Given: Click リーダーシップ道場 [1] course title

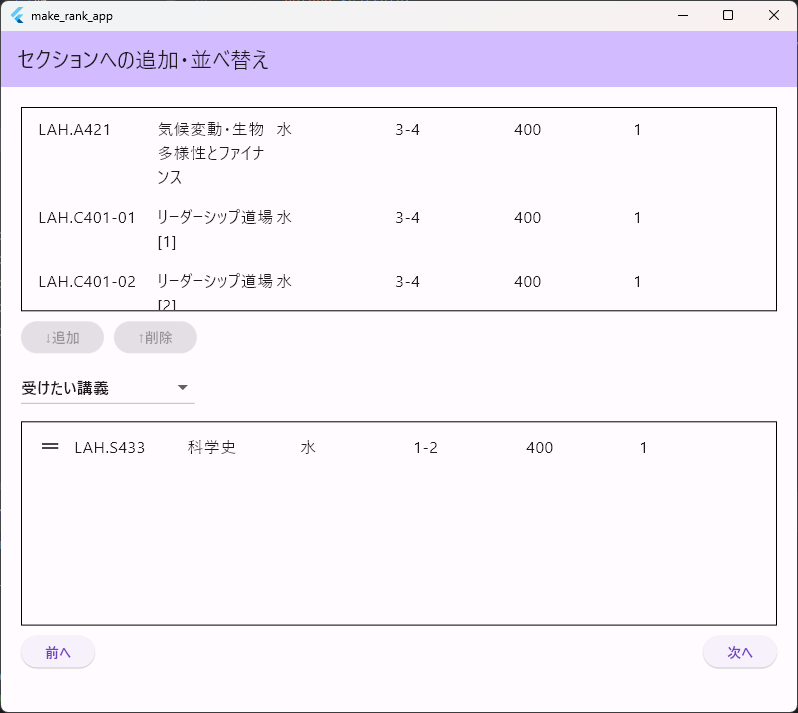Looking at the screenshot, I should pos(214,229).
